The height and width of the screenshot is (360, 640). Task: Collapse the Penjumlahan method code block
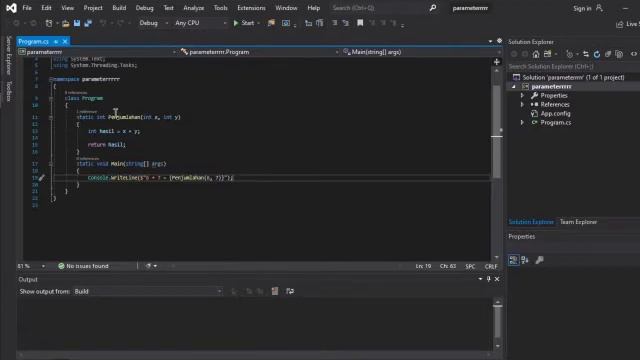click(x=51, y=118)
